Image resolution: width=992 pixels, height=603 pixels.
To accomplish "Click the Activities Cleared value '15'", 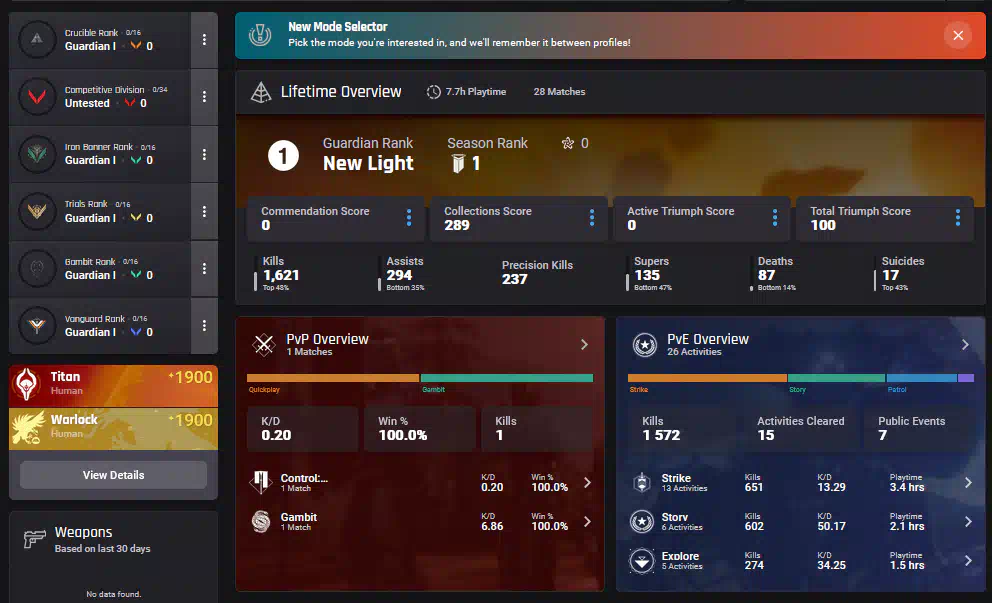I will click(766, 435).
